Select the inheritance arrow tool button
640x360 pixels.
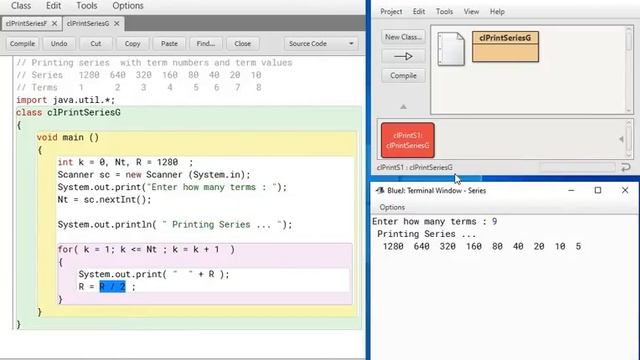click(403, 56)
